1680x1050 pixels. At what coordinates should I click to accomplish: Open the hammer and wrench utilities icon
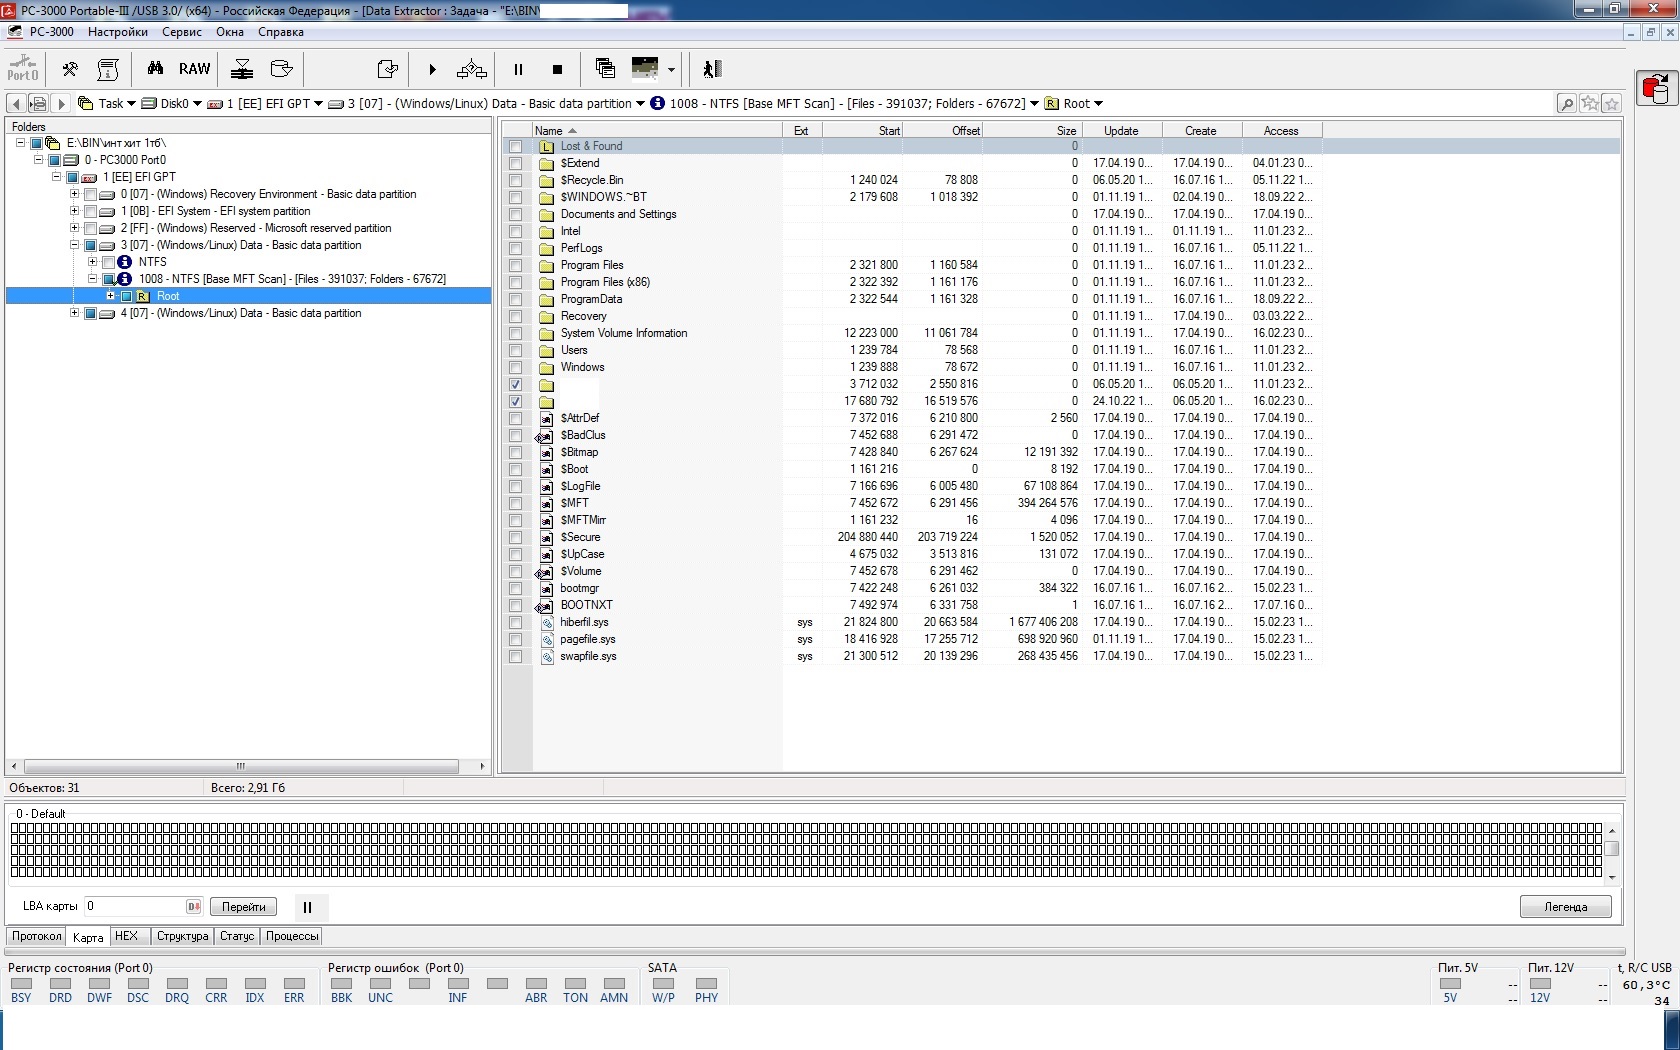(x=70, y=69)
